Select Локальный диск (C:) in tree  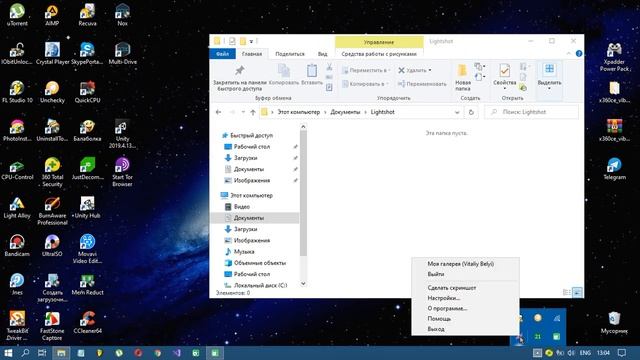point(260,285)
